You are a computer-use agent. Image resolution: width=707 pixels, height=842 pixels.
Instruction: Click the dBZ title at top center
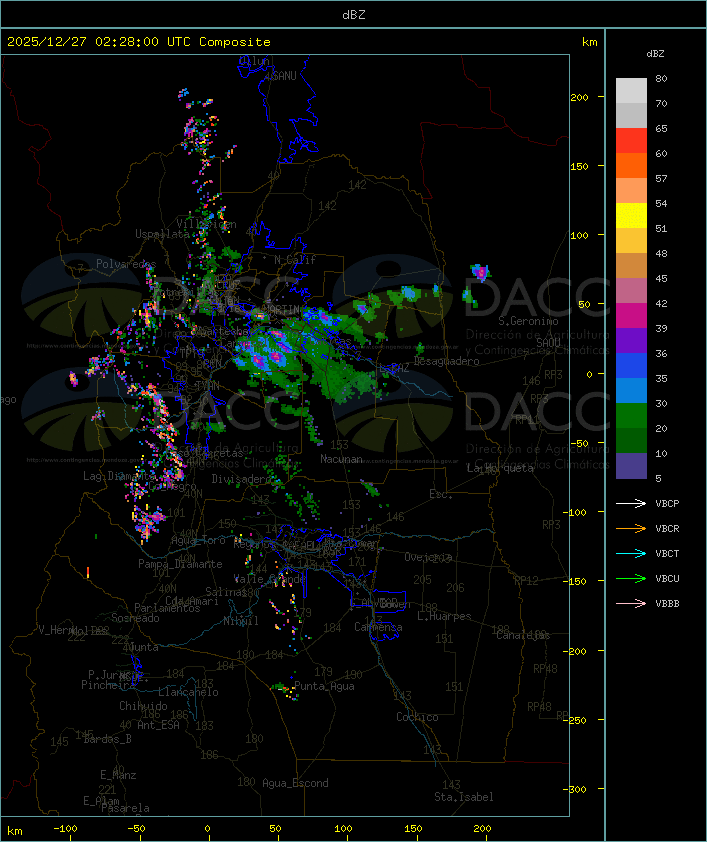pos(354,15)
